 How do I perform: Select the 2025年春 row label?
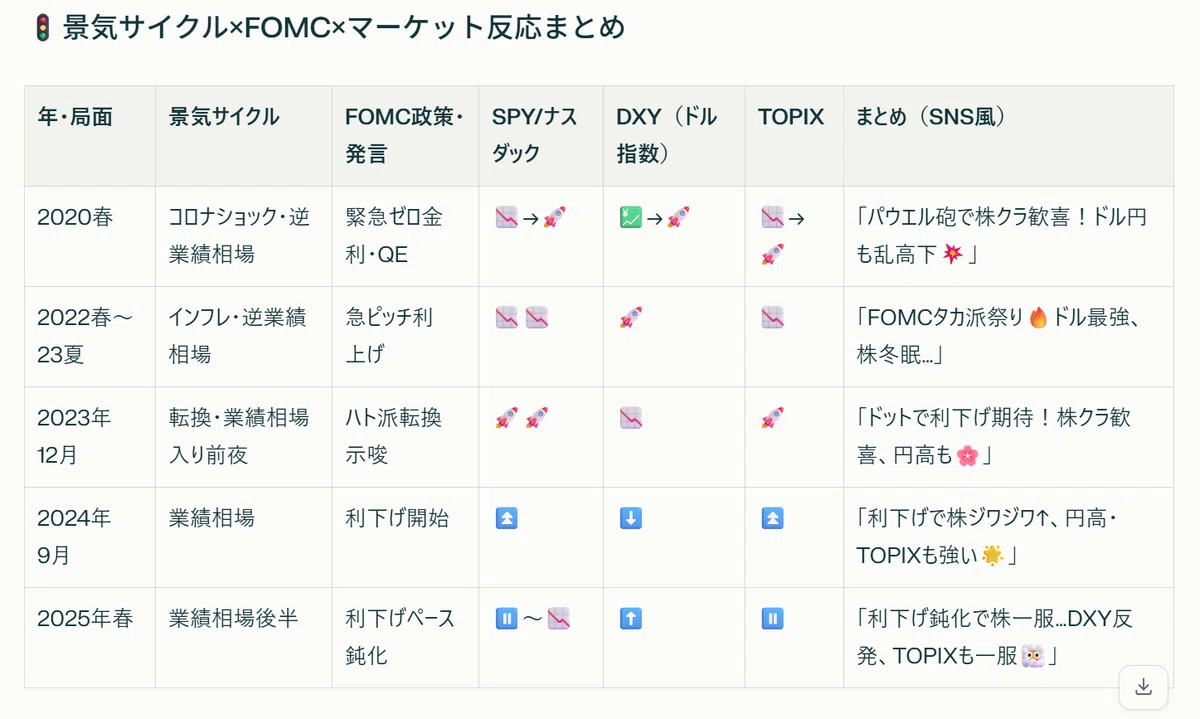point(85,618)
